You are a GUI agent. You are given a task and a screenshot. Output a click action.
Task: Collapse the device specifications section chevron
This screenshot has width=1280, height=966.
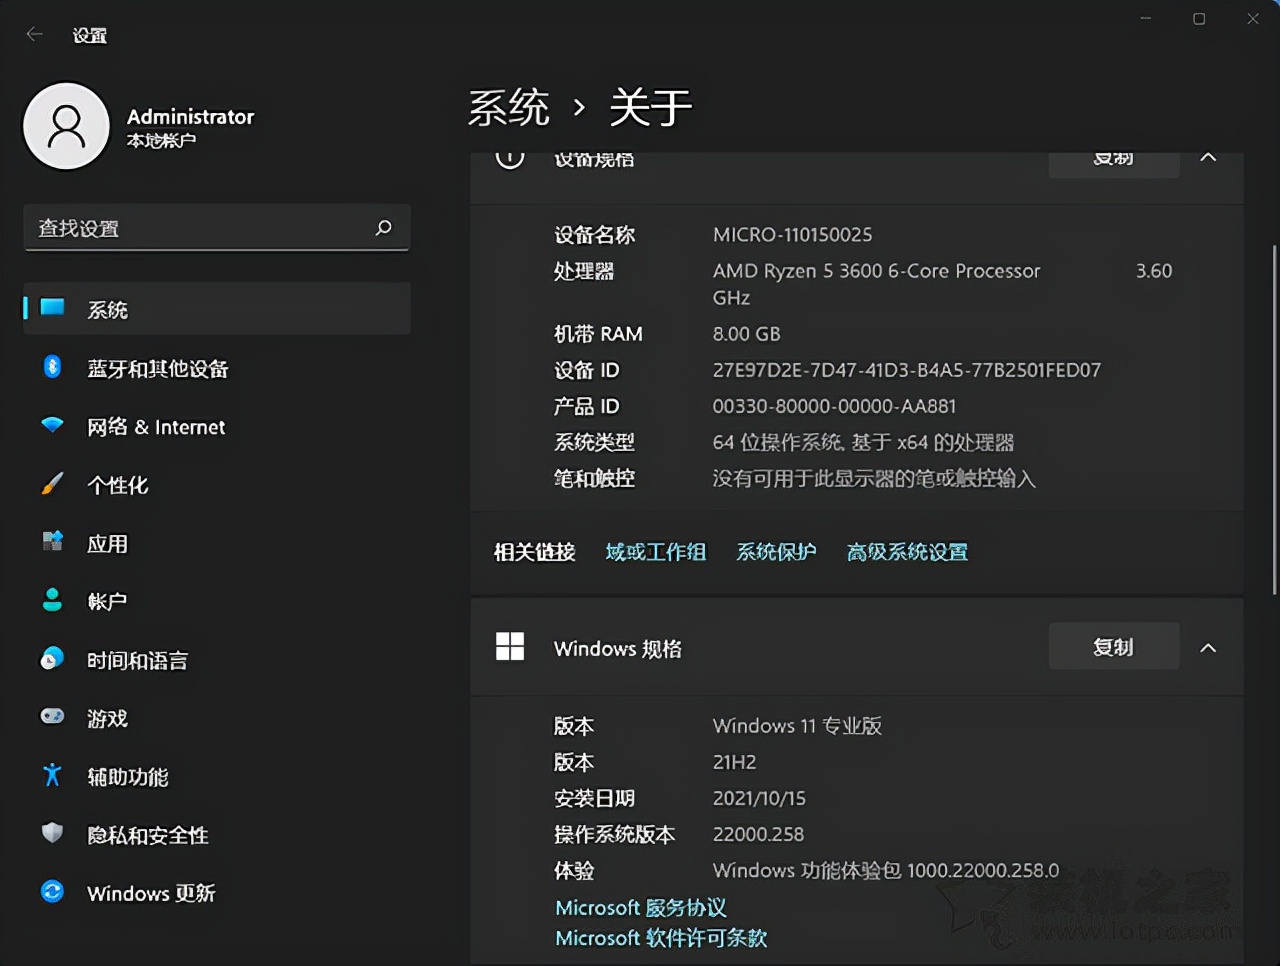tap(1208, 158)
